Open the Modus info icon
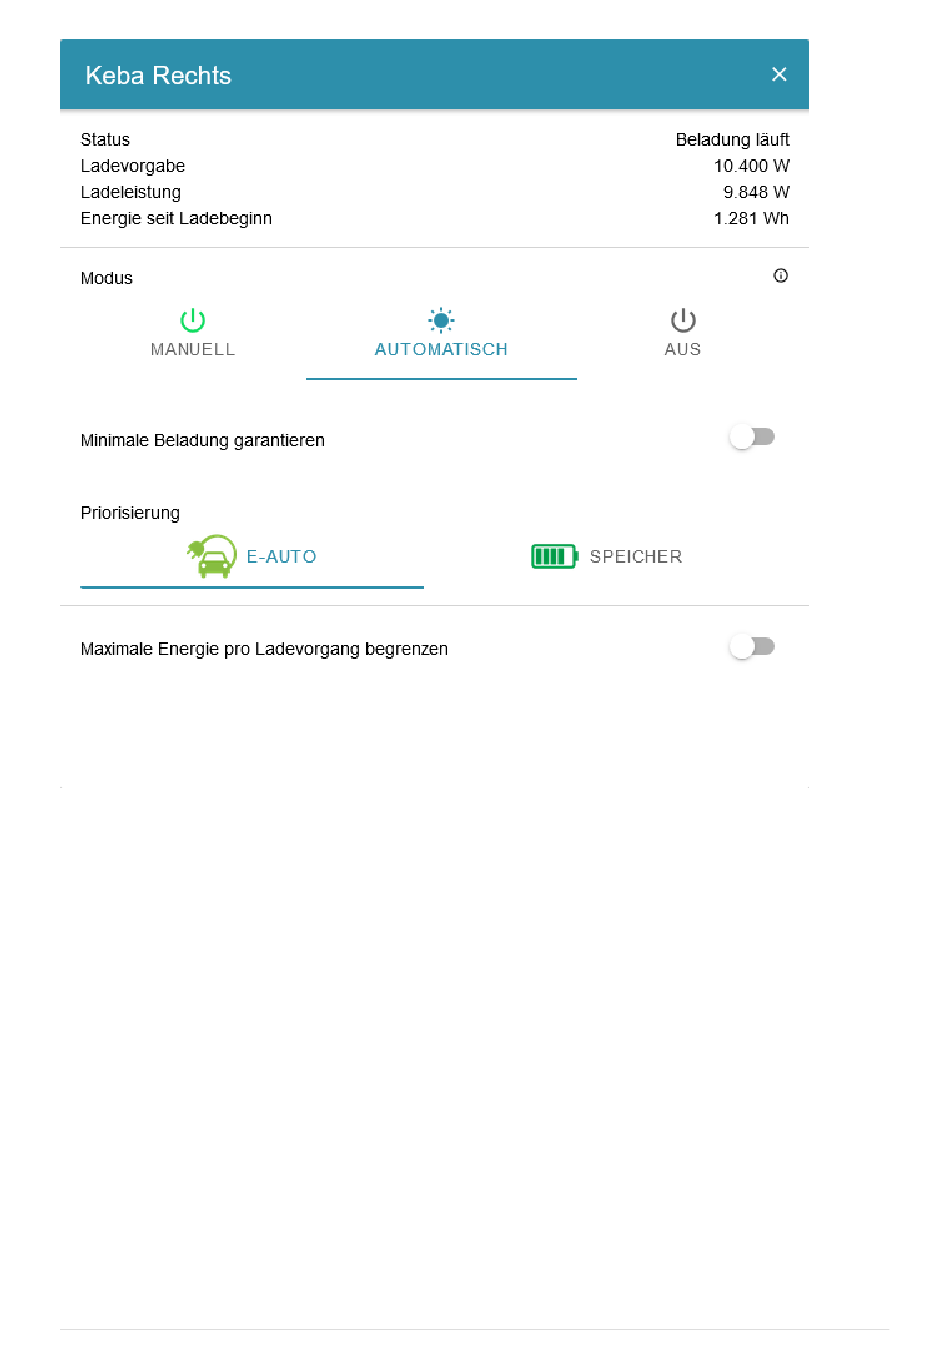Viewport: 950px width, 1360px height. pyautogui.click(x=781, y=276)
